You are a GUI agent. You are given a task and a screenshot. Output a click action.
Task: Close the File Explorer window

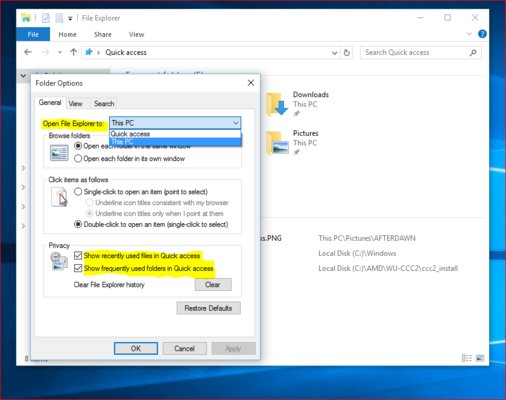click(475, 18)
